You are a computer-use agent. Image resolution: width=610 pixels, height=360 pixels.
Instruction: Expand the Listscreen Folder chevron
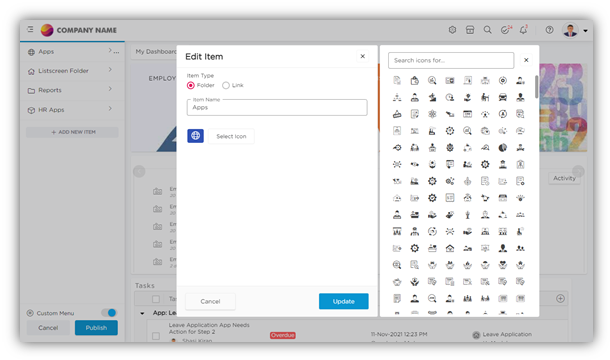point(110,70)
